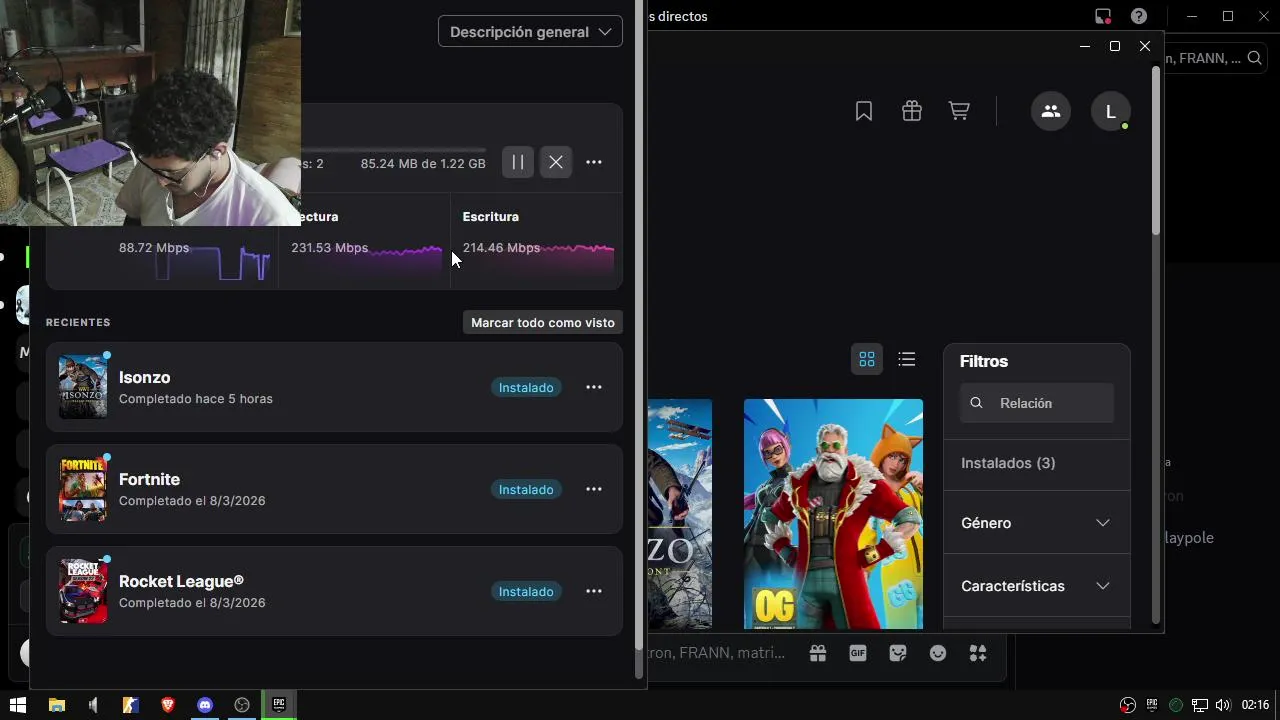The width and height of the screenshot is (1280, 720).
Task: Click the Rocket League® title text
Action: tap(181, 581)
